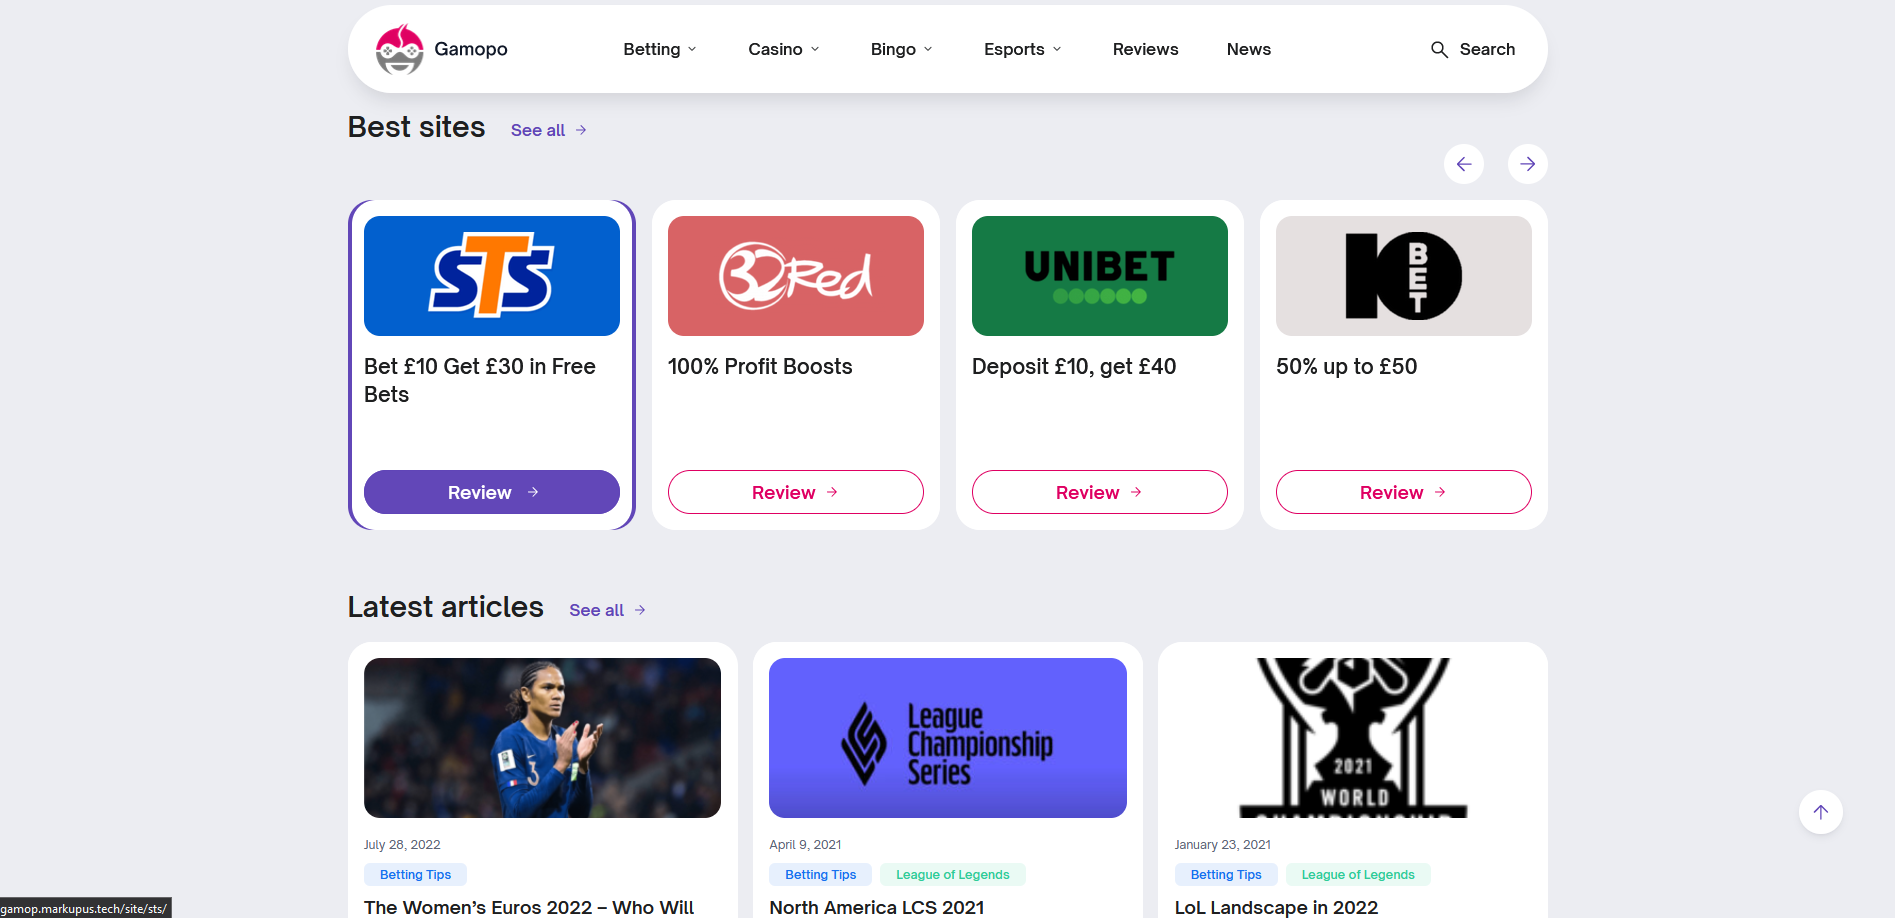
Task: Expand the Casino dropdown menu
Action: [x=784, y=49]
